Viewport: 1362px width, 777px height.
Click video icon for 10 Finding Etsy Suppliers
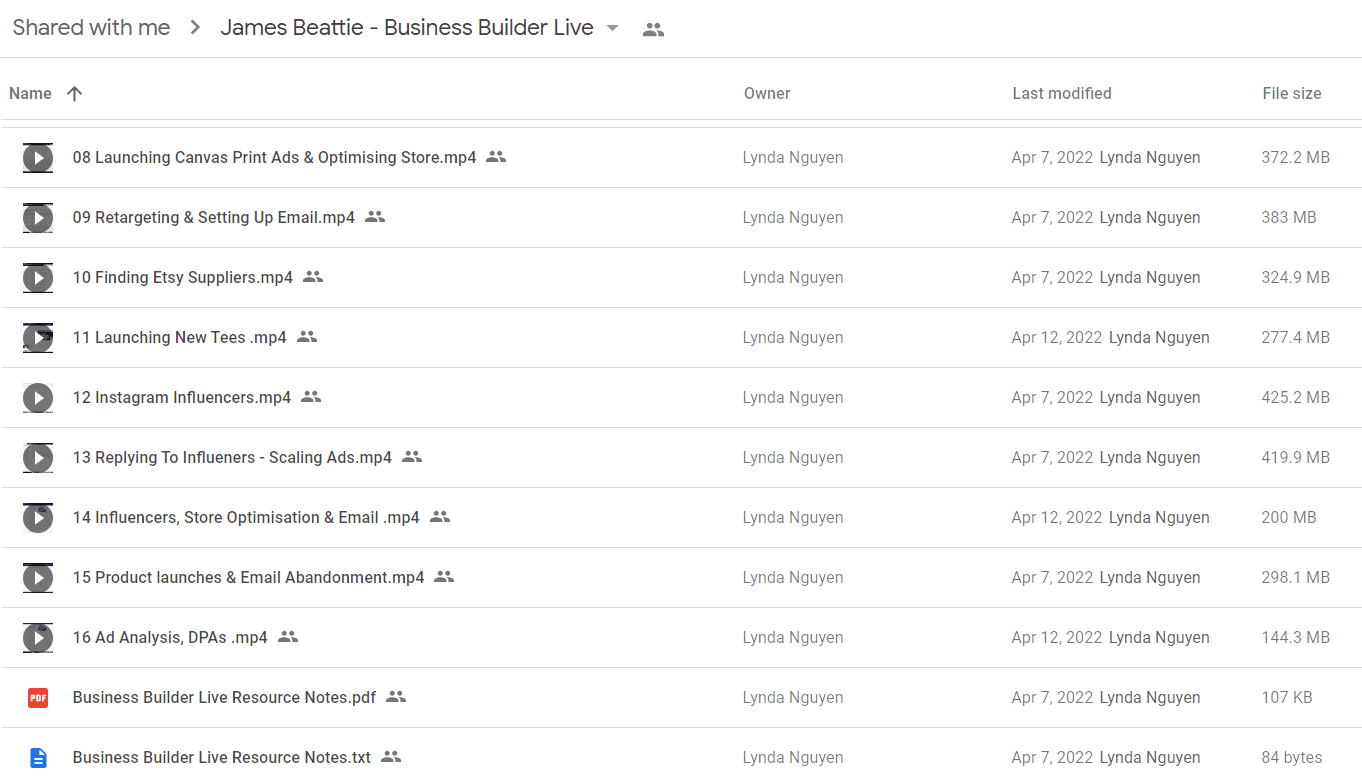(x=38, y=277)
